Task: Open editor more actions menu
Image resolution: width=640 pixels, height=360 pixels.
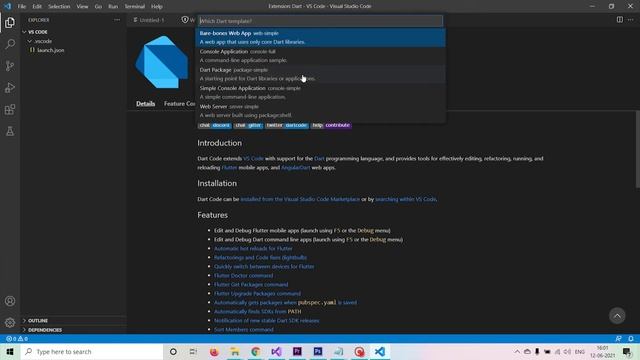Action: click(x=631, y=20)
